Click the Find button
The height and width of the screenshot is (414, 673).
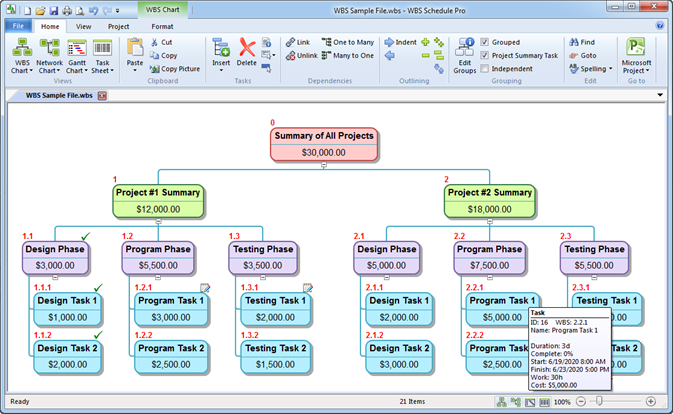click(x=582, y=42)
